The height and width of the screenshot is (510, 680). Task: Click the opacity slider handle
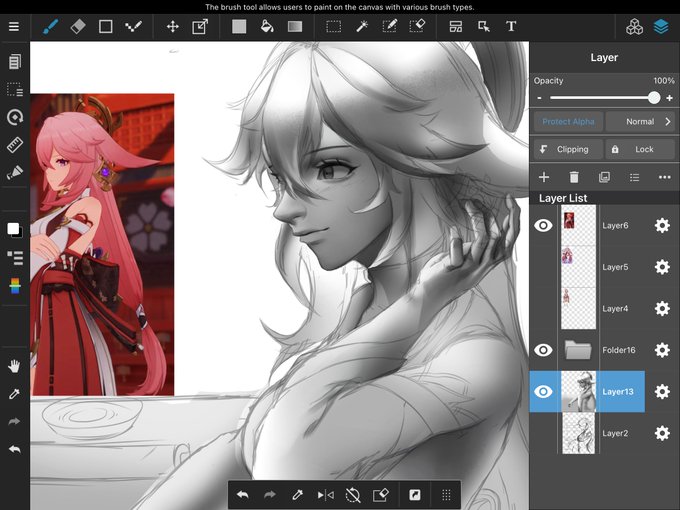point(654,98)
